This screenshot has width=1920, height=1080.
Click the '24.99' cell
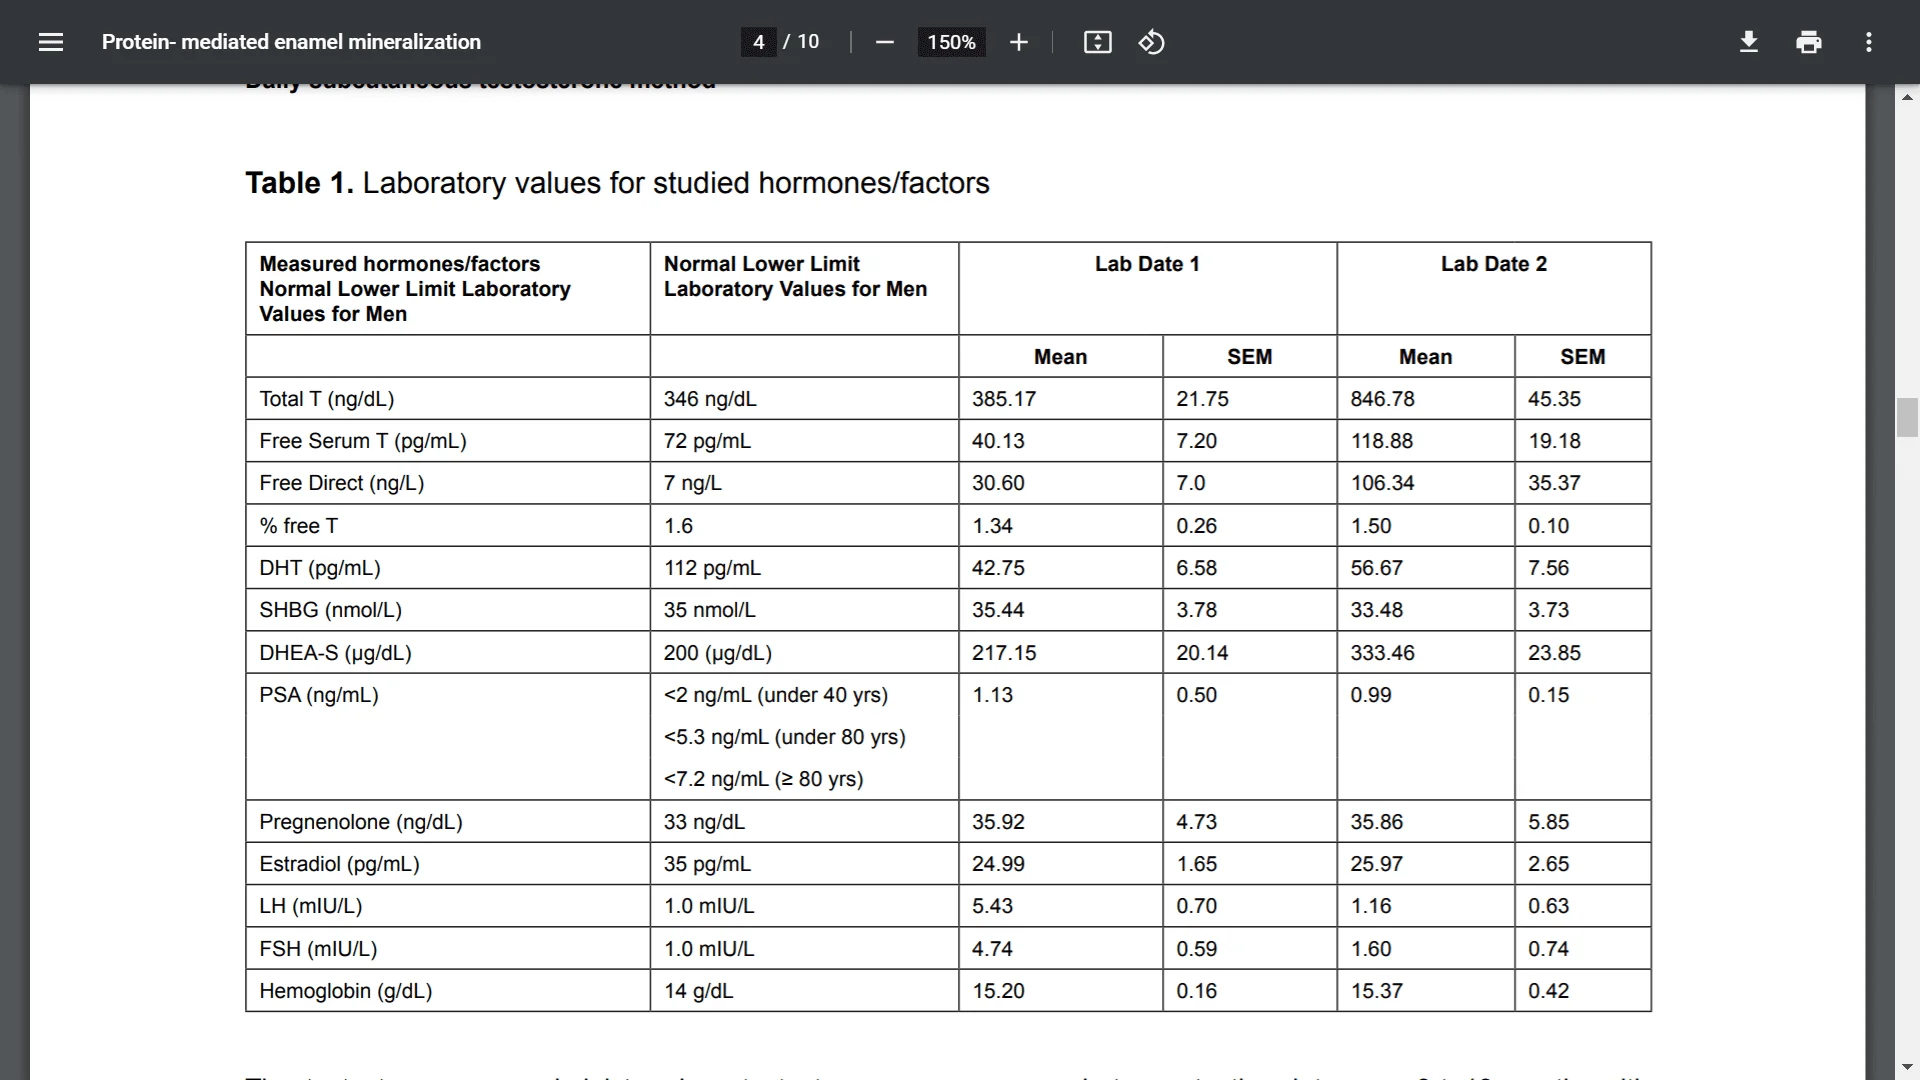coord(998,864)
